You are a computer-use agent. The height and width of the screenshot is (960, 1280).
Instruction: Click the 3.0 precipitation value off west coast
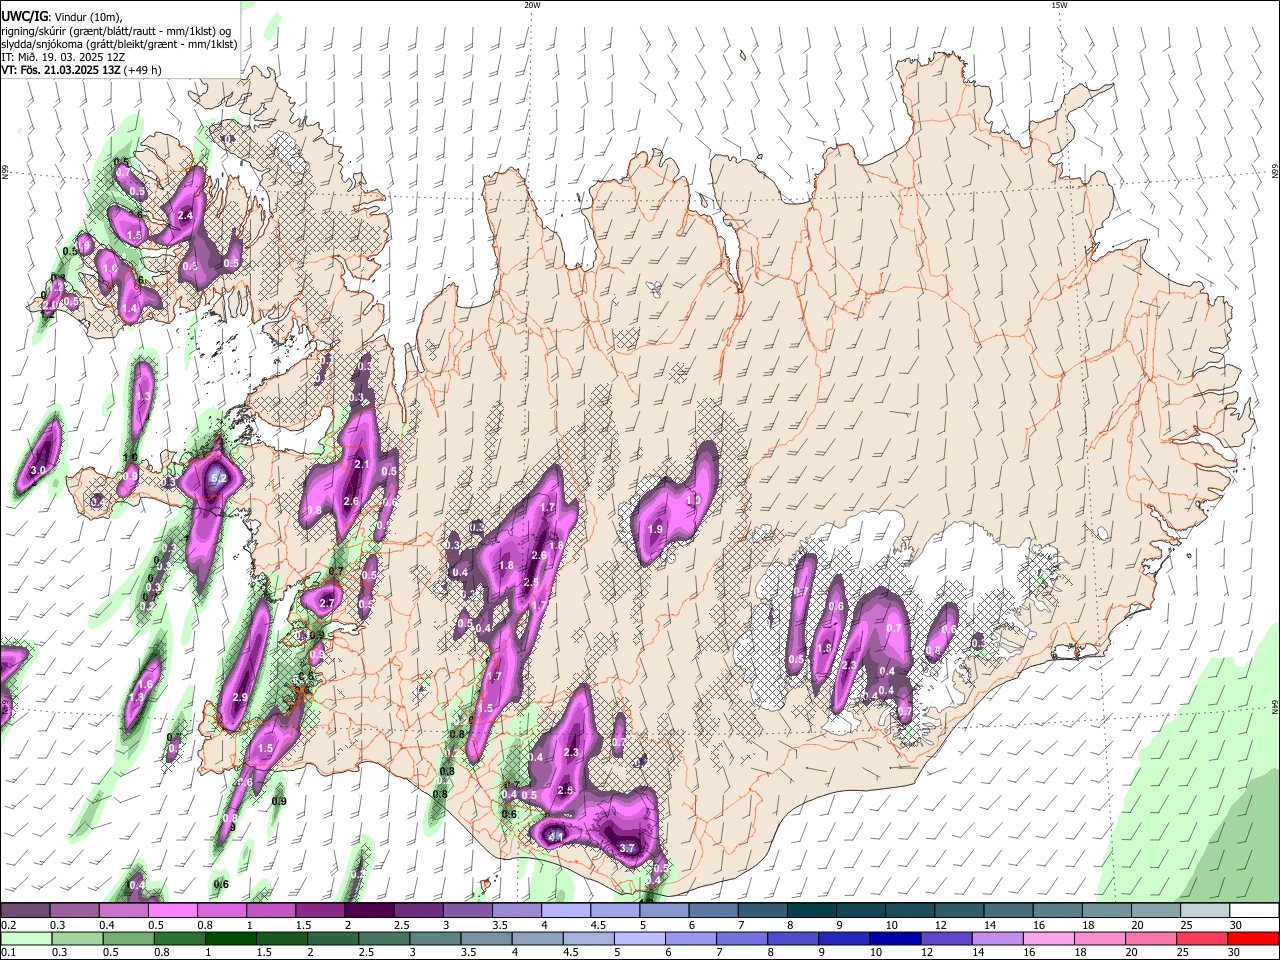39,470
